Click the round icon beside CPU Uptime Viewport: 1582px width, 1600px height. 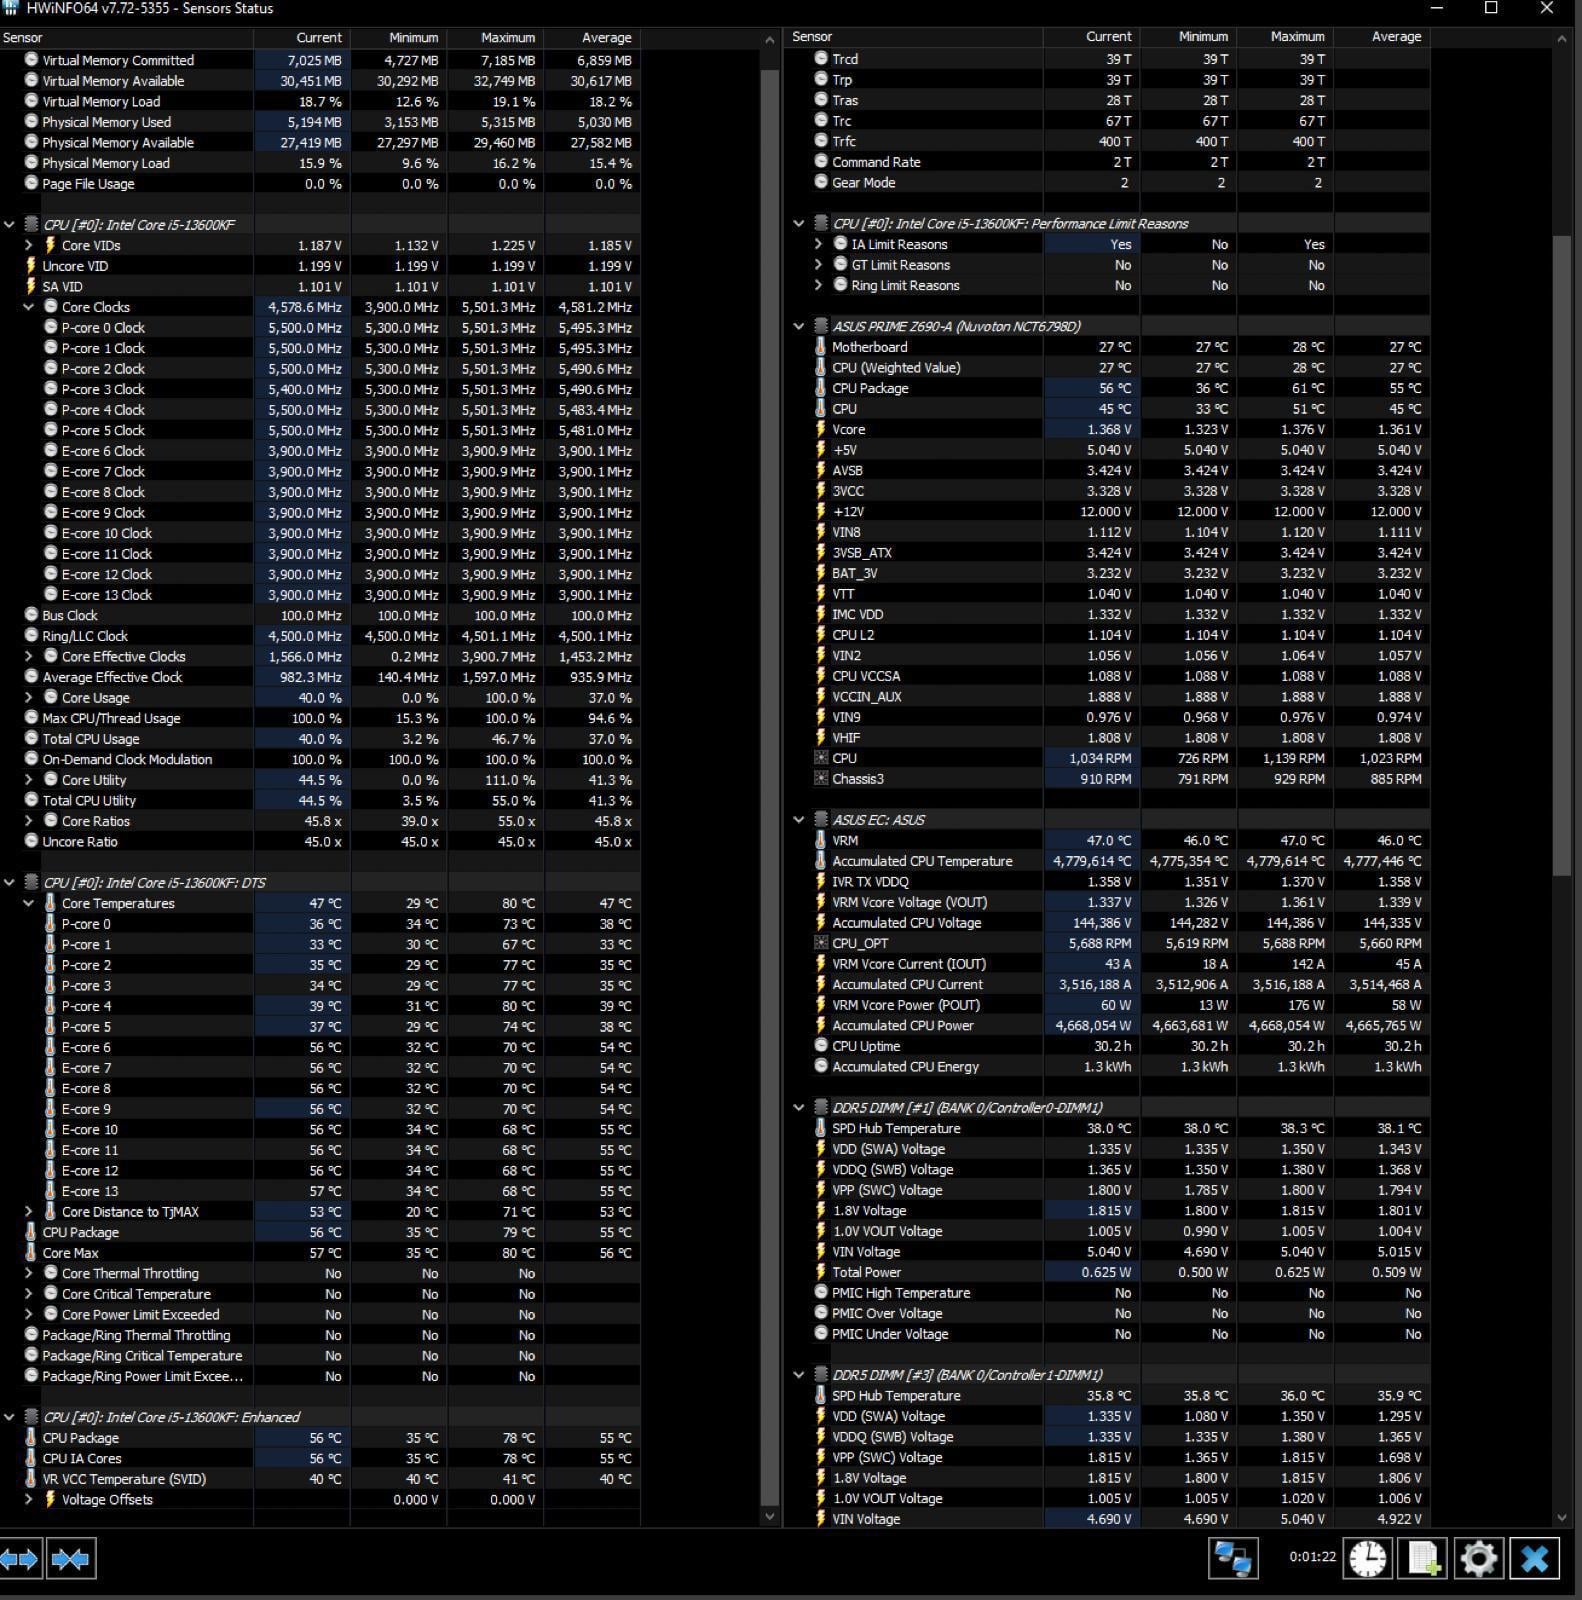(x=821, y=1046)
